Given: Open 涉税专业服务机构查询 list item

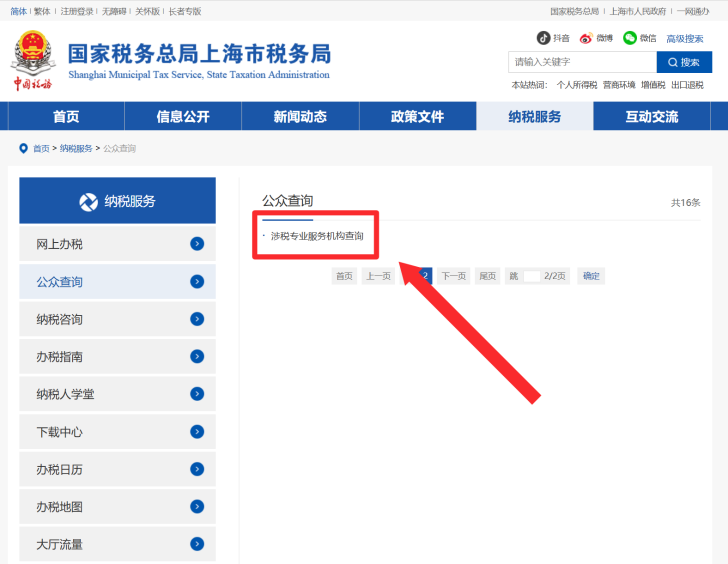Looking at the screenshot, I should point(317,236).
